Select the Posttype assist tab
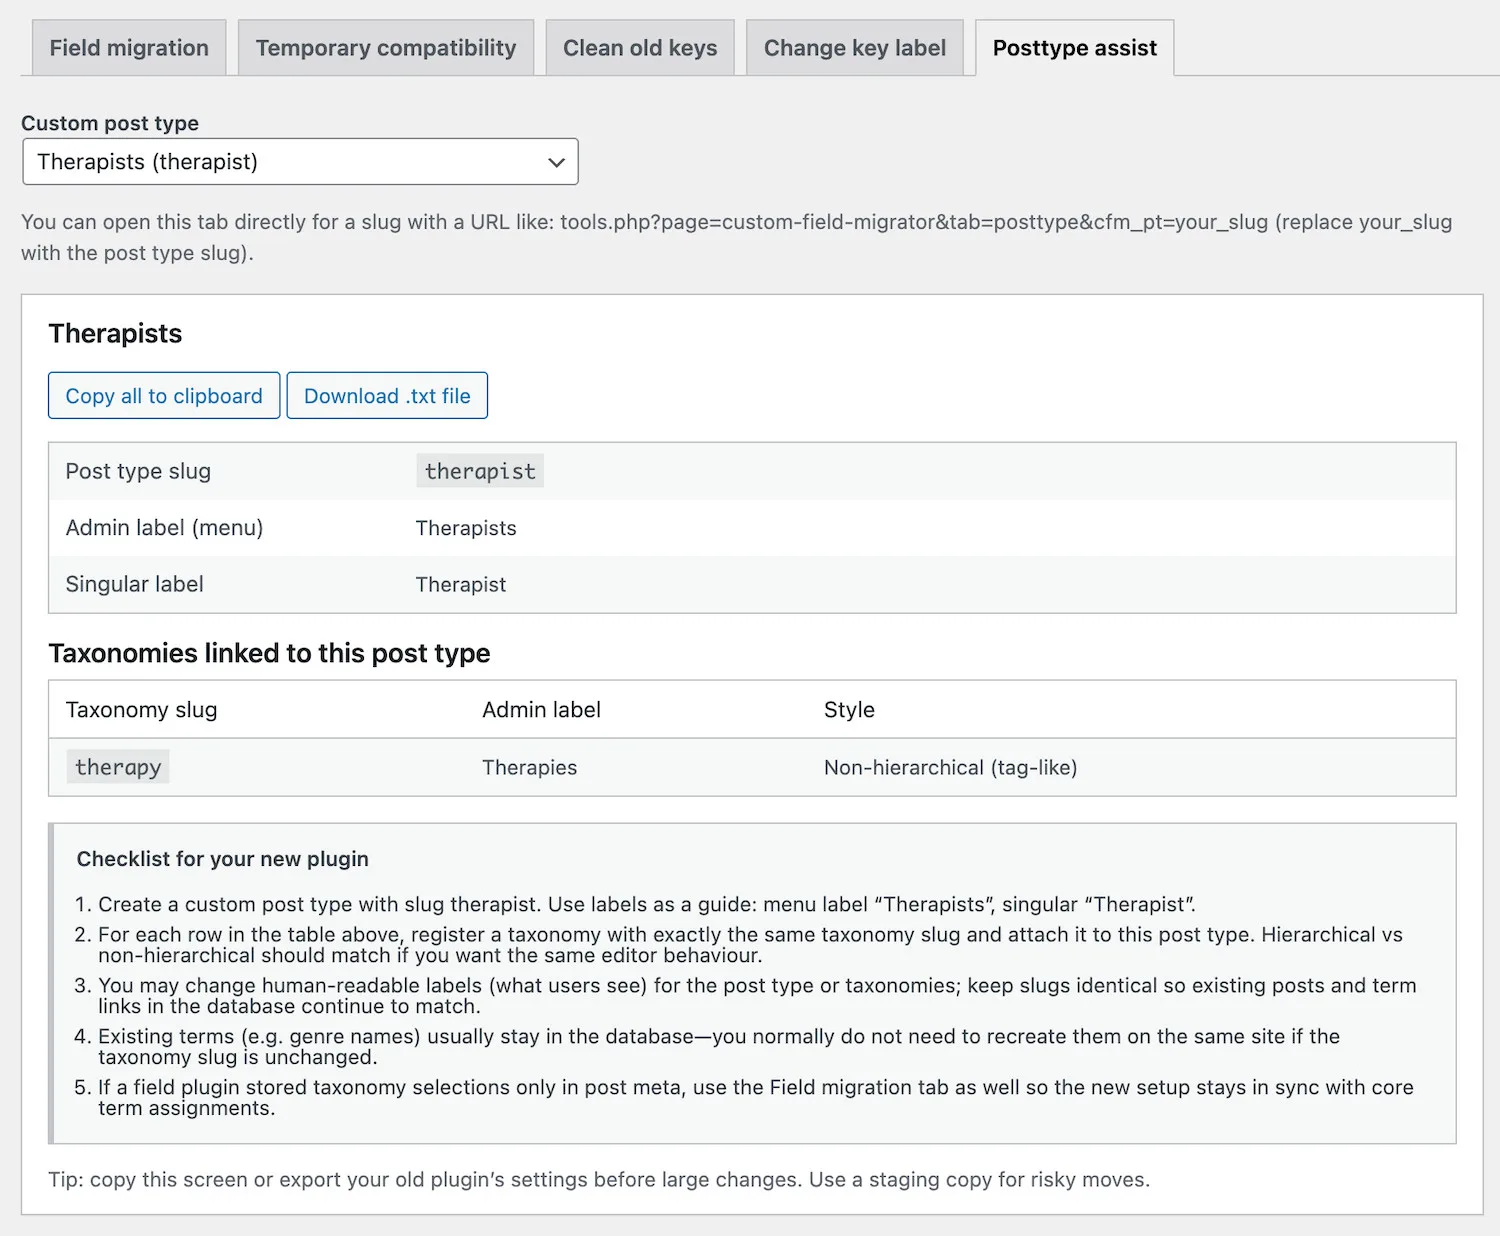The width and height of the screenshot is (1500, 1236). point(1075,48)
